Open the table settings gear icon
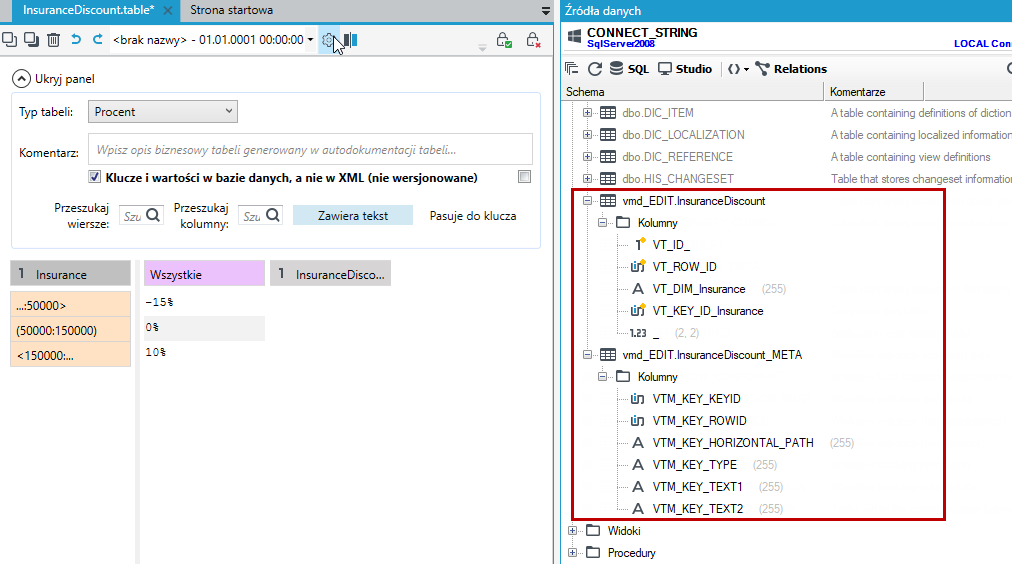 click(328, 41)
